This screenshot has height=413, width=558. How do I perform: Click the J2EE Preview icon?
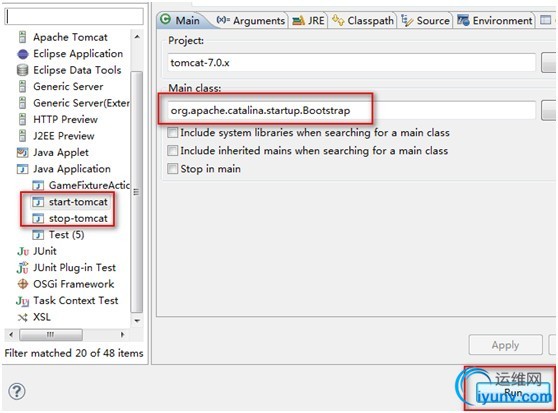pos(22,136)
